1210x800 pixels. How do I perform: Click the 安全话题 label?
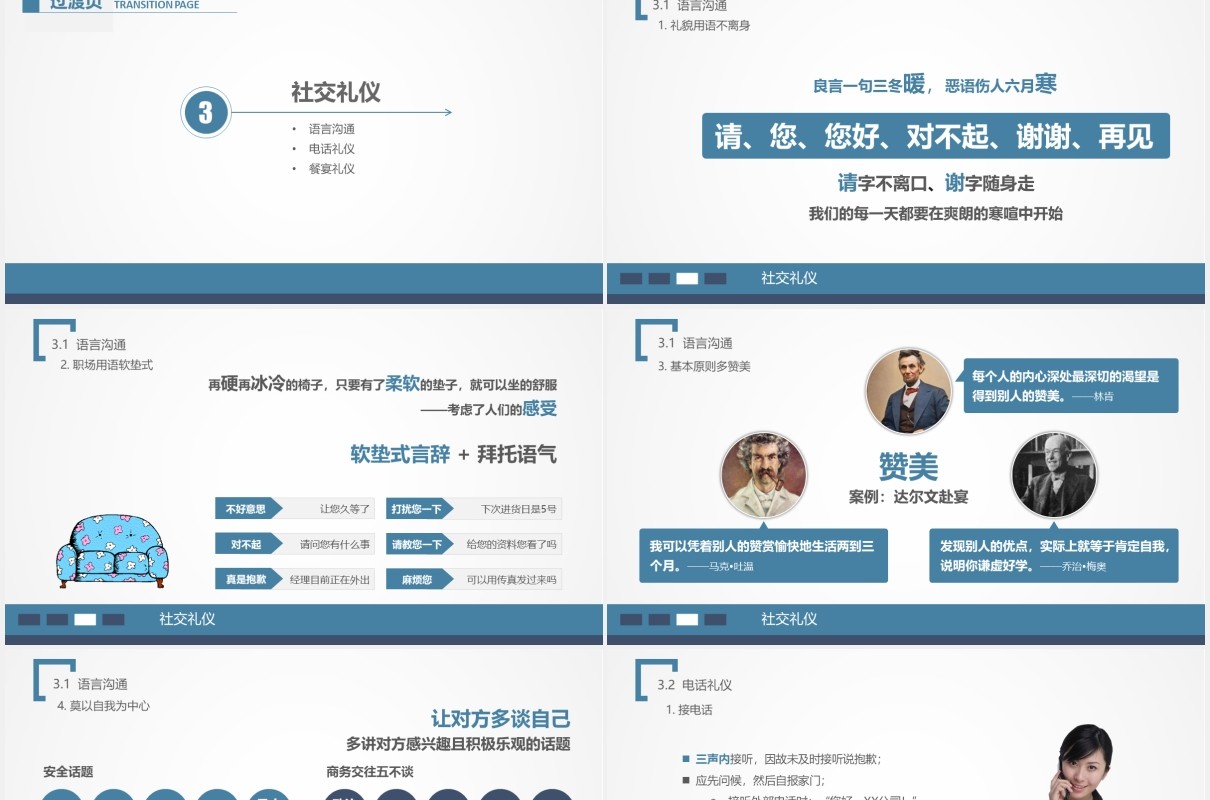point(68,772)
